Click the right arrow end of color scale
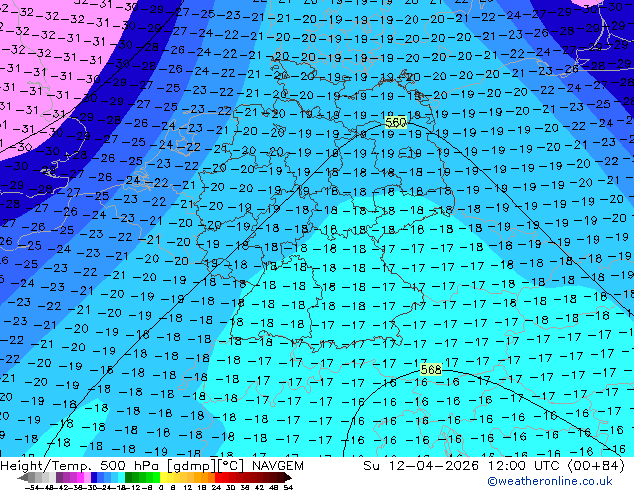The width and height of the screenshot is (634, 490). point(288,477)
